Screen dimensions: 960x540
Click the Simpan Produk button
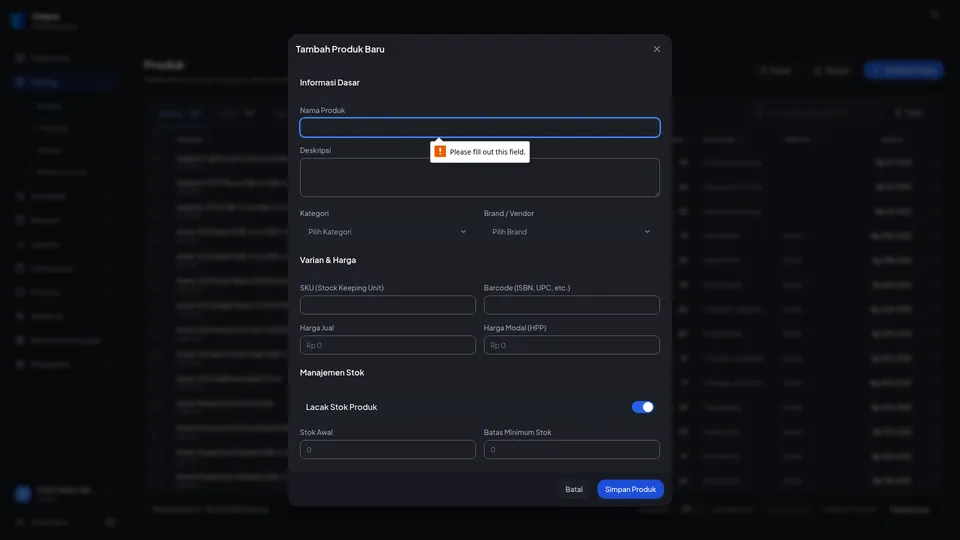[x=630, y=489]
